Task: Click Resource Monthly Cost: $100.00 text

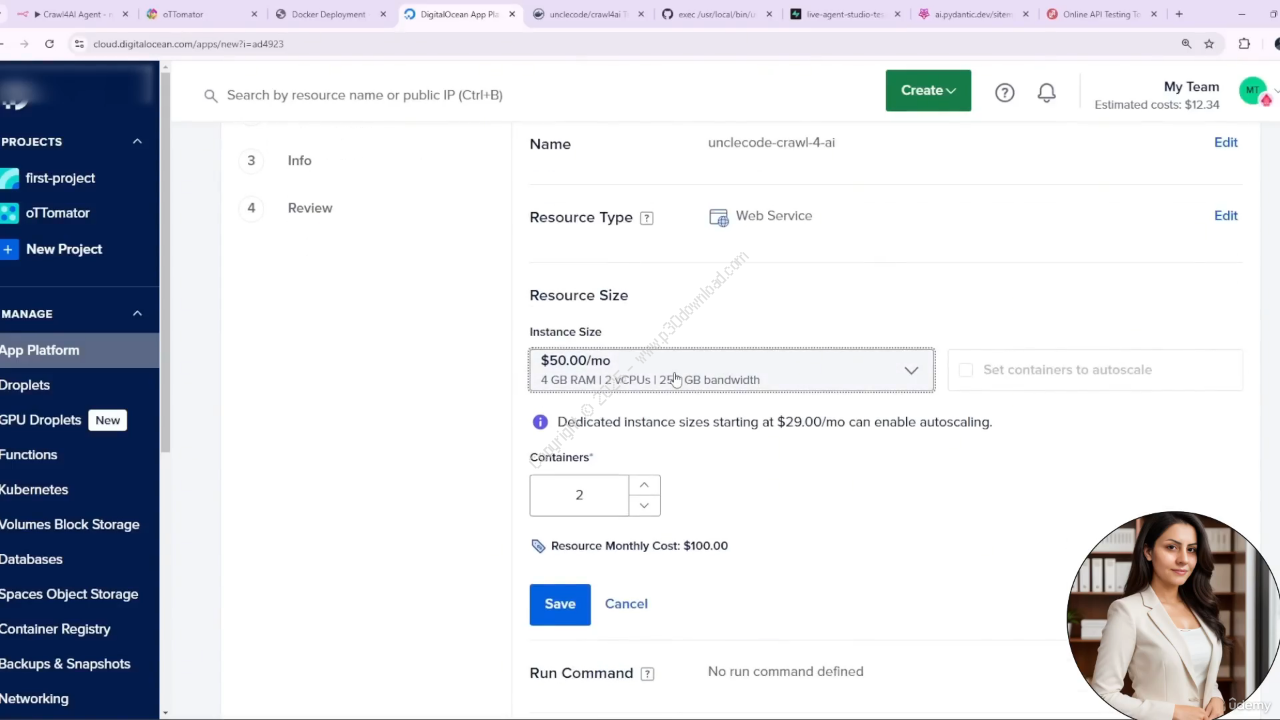Action: (639, 546)
